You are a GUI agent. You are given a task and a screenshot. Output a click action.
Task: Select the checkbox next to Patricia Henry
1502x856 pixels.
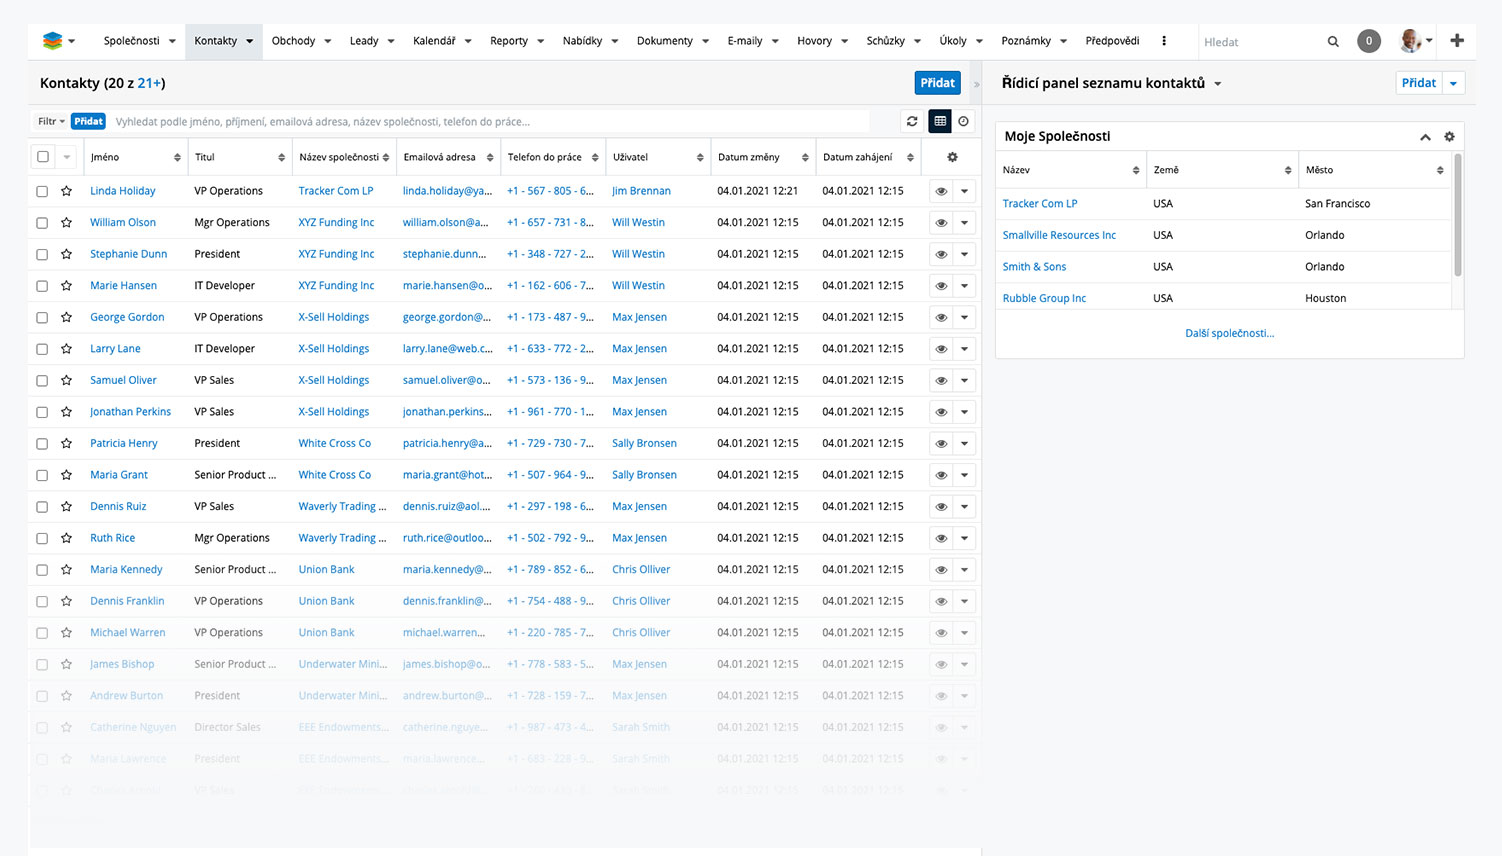[x=42, y=444]
